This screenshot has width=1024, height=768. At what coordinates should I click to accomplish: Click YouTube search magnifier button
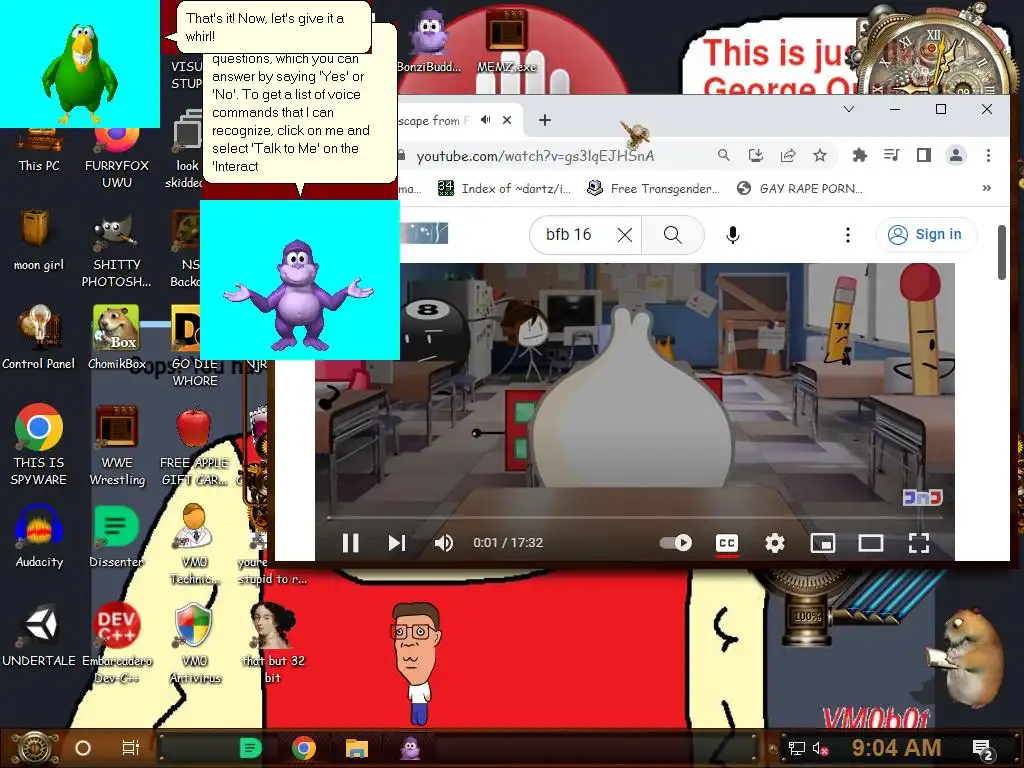[673, 234]
